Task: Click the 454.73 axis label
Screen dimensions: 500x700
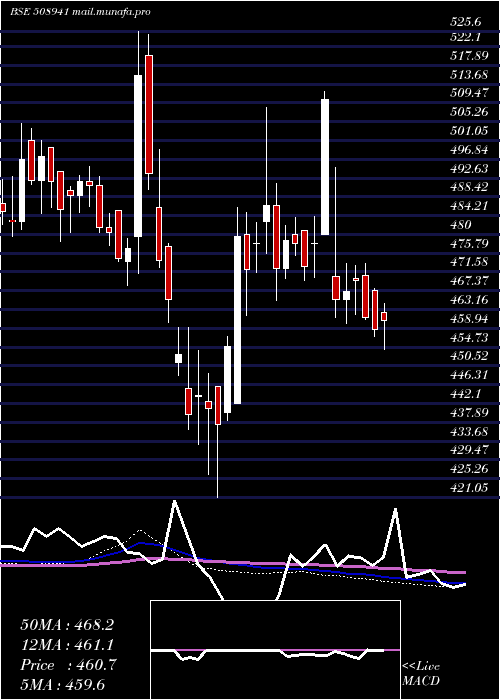Action: (469, 338)
